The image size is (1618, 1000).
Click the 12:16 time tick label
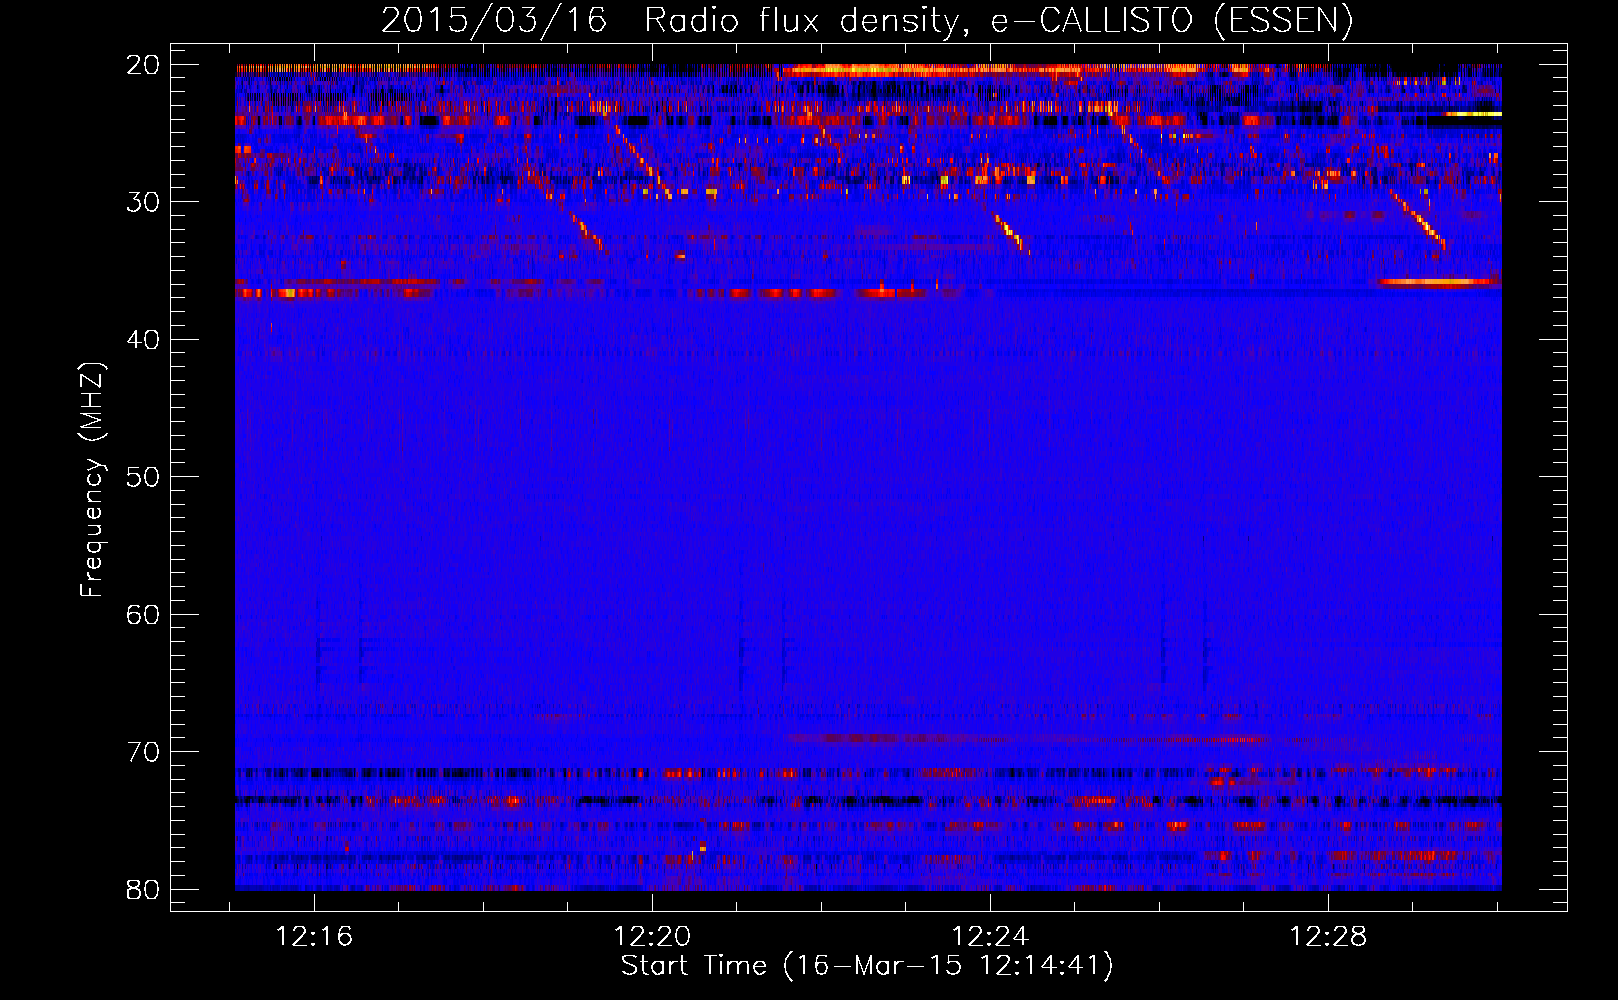pyautogui.click(x=315, y=937)
